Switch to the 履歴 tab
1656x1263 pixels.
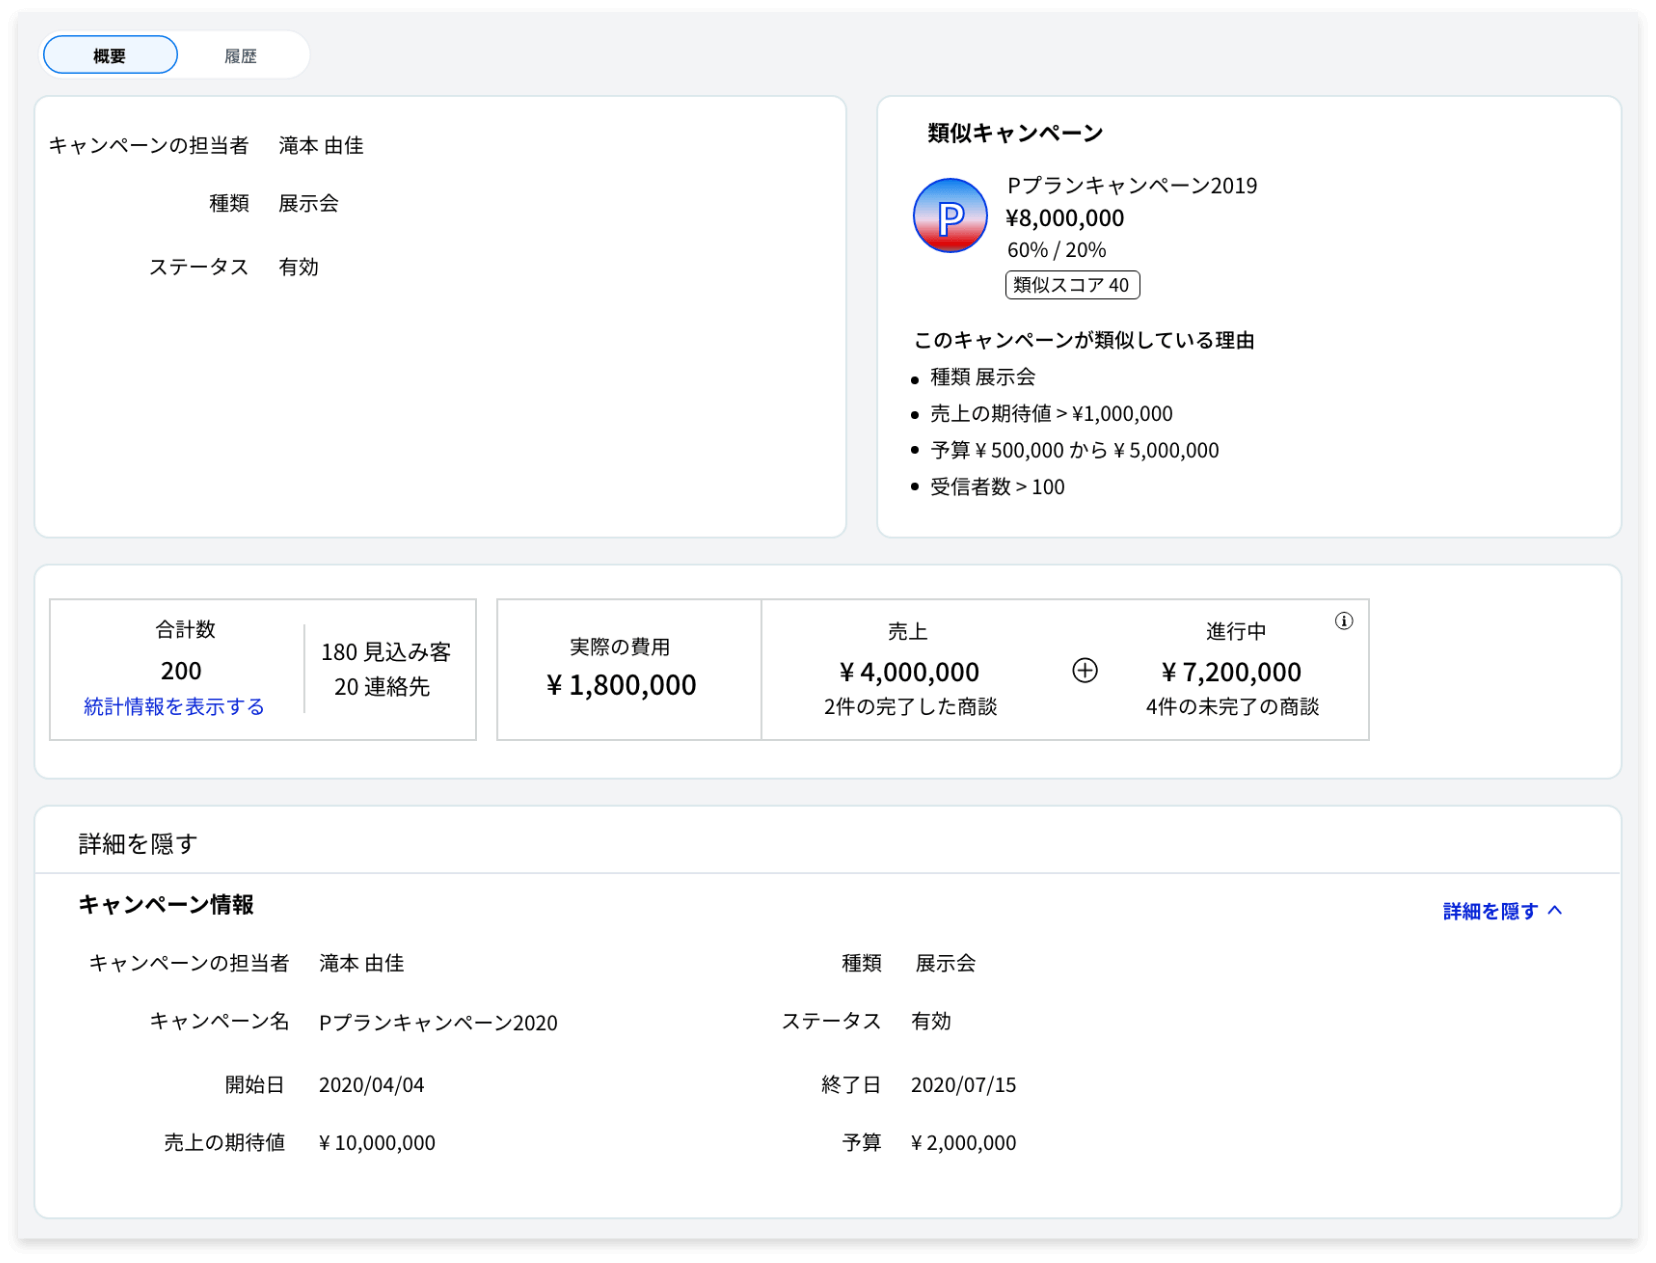click(241, 56)
